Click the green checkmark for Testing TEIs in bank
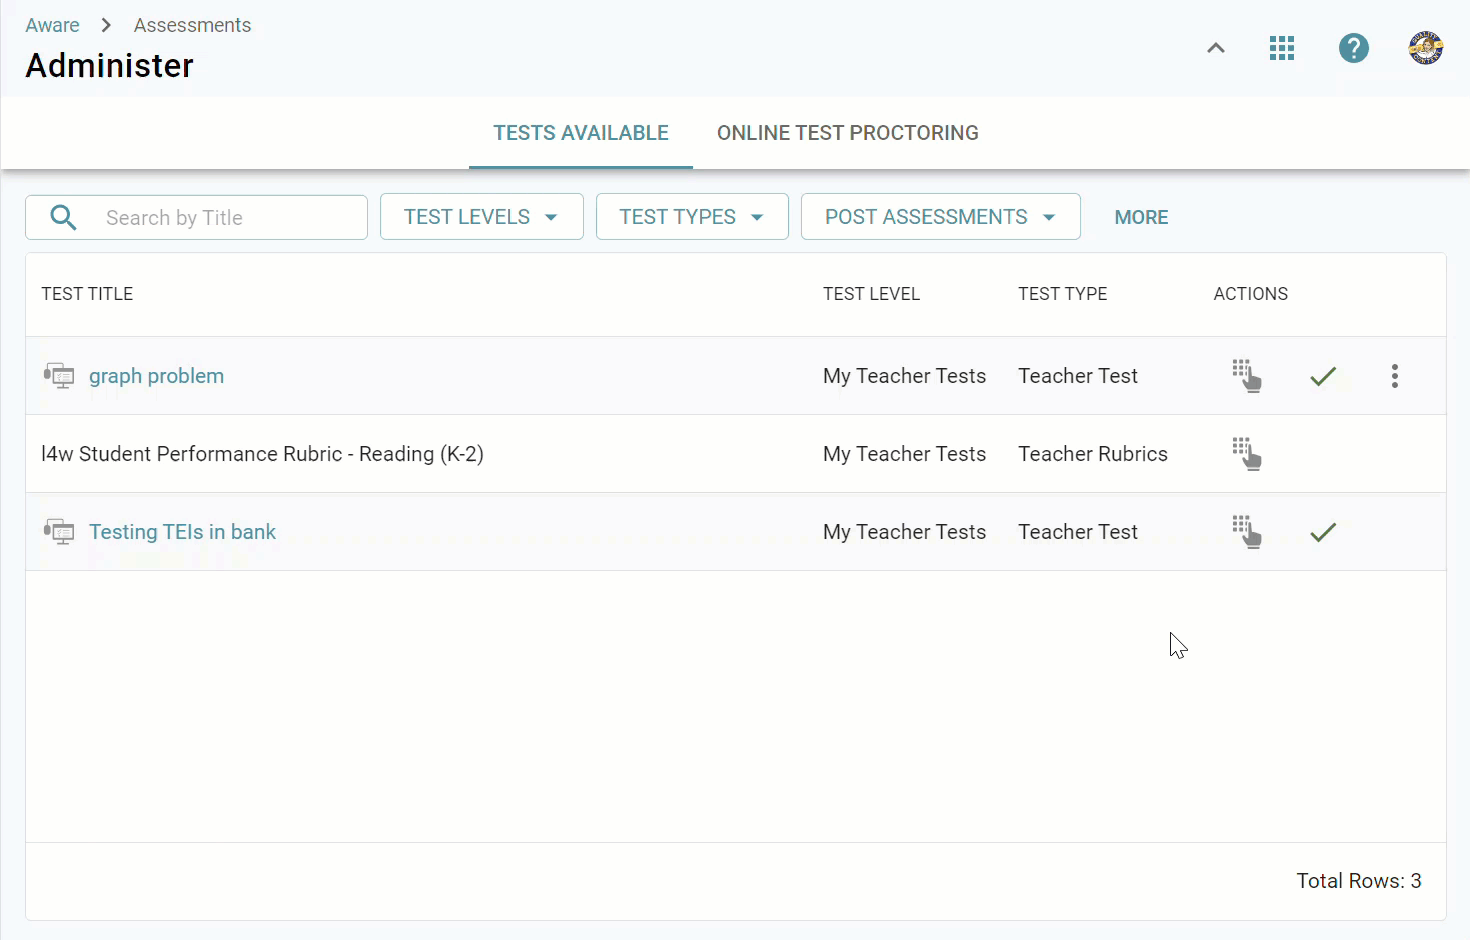Viewport: 1470px width, 940px height. click(1323, 532)
